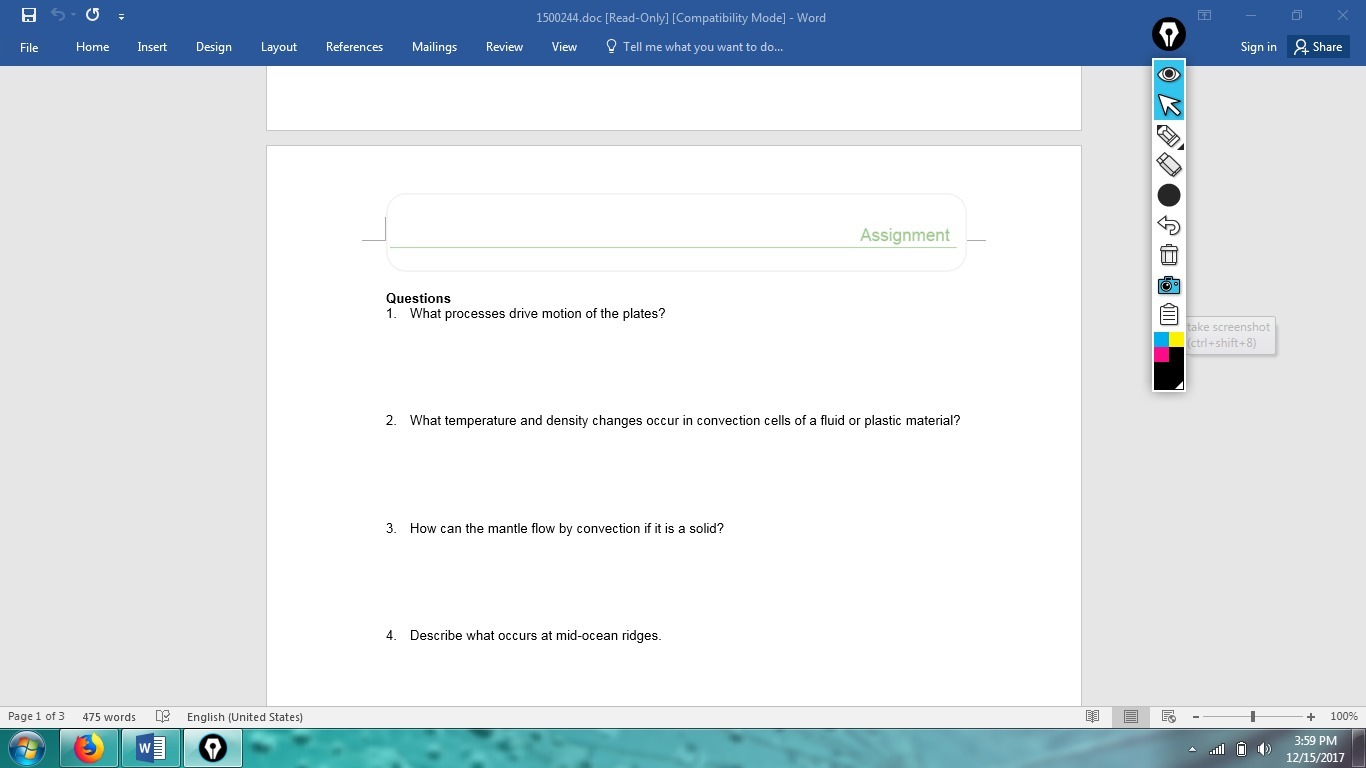Open the File tab
The height and width of the screenshot is (768, 1366).
coord(29,47)
